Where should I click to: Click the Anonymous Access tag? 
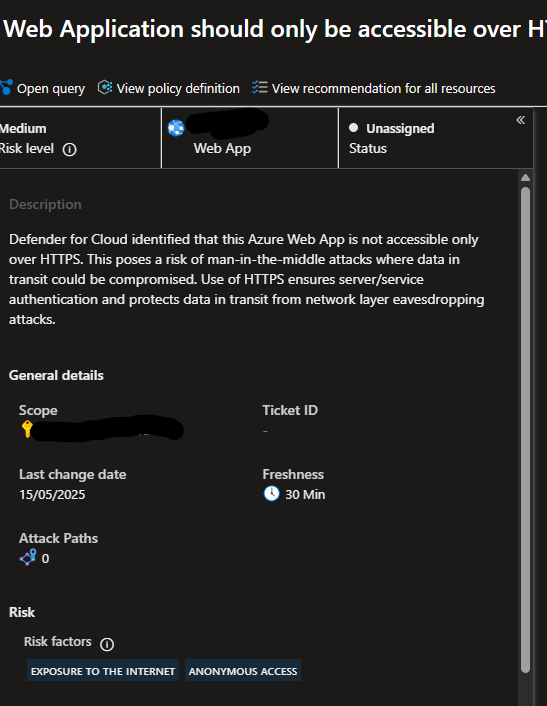[x=243, y=670]
